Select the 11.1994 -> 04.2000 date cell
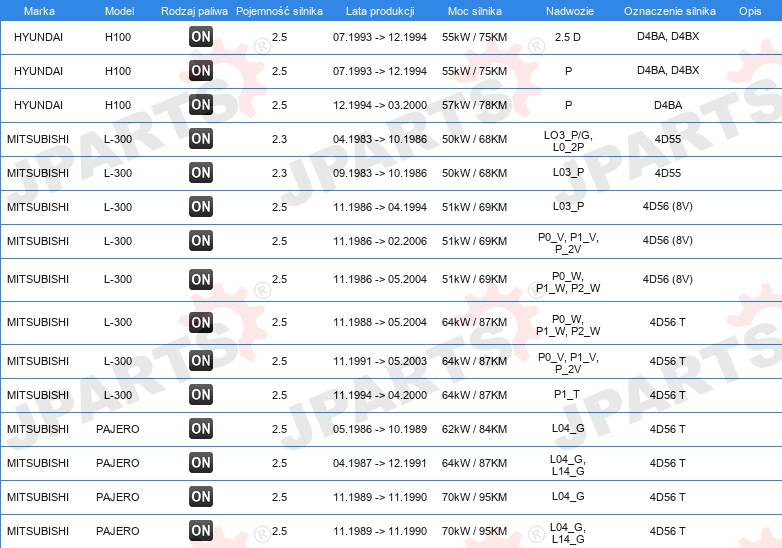The image size is (782, 548). (x=380, y=395)
